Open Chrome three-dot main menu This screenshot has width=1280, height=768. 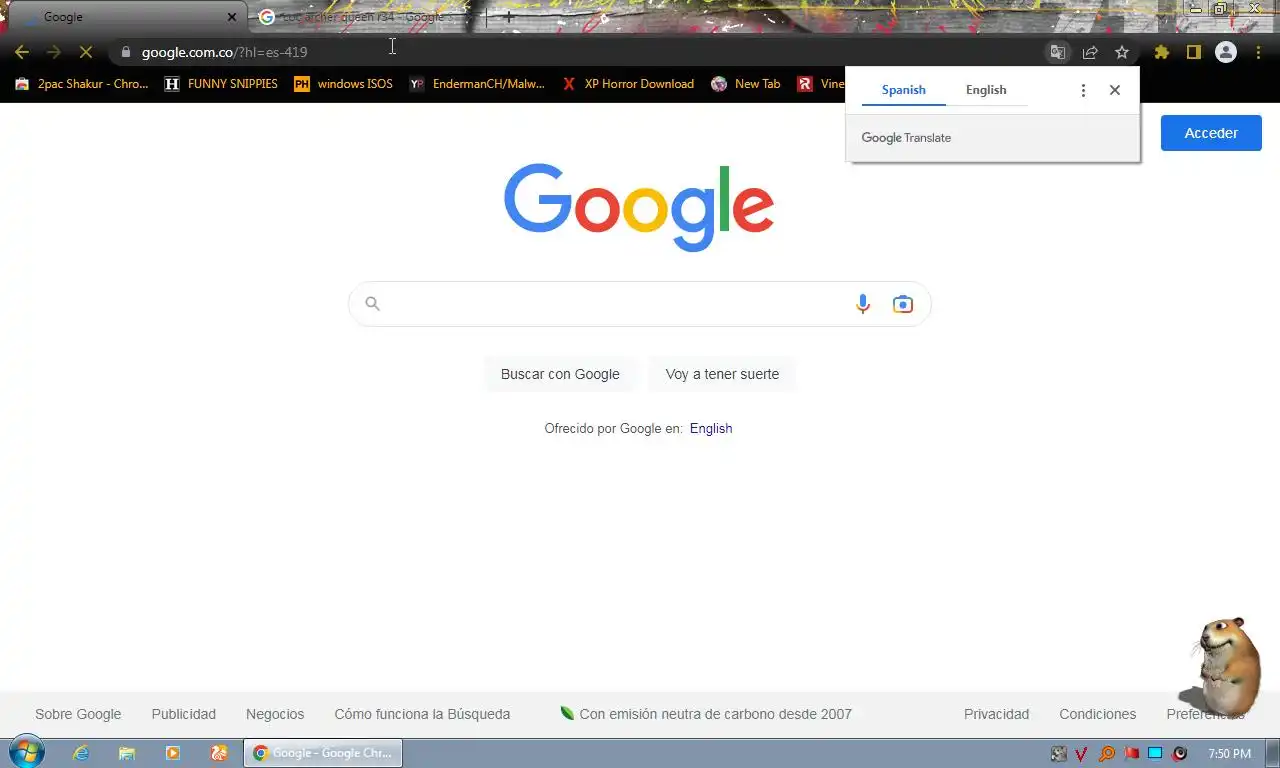coord(1258,52)
